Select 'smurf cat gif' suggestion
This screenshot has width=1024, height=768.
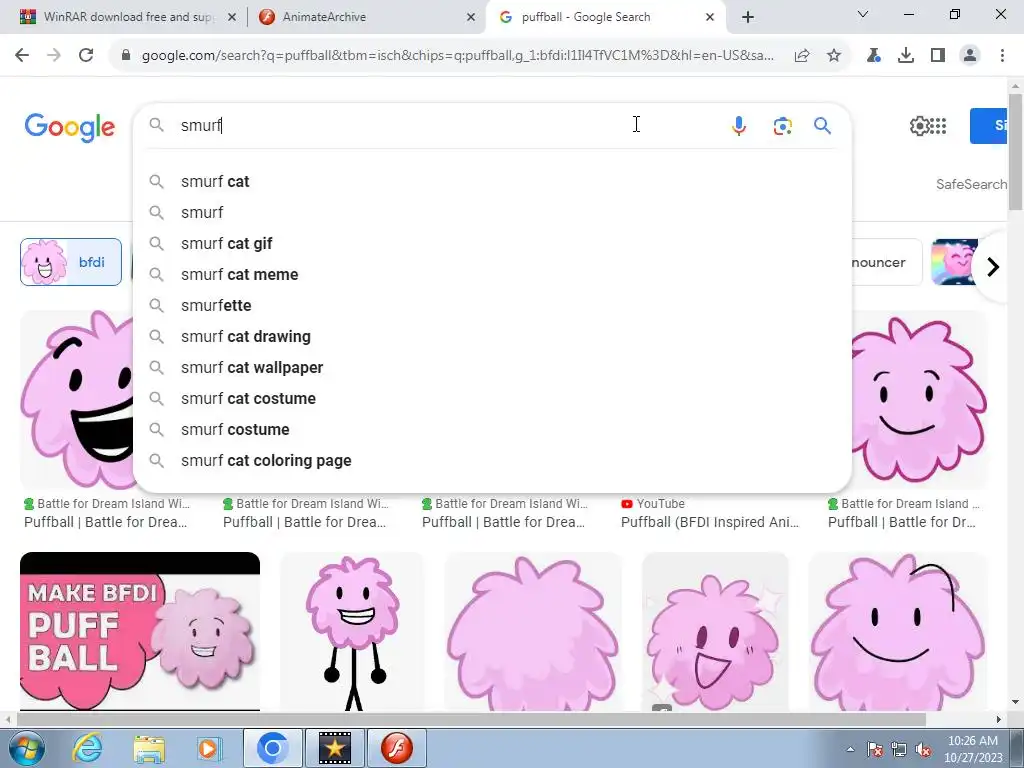click(492, 244)
